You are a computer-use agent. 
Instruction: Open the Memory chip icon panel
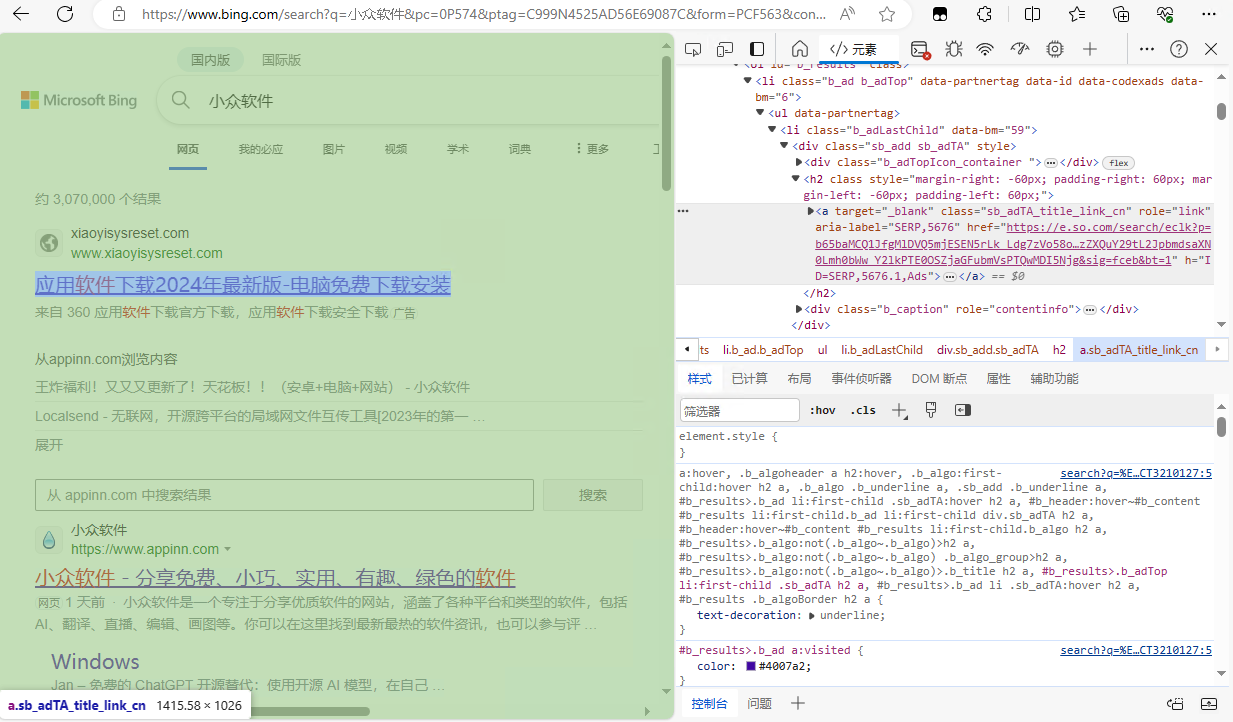point(1054,49)
